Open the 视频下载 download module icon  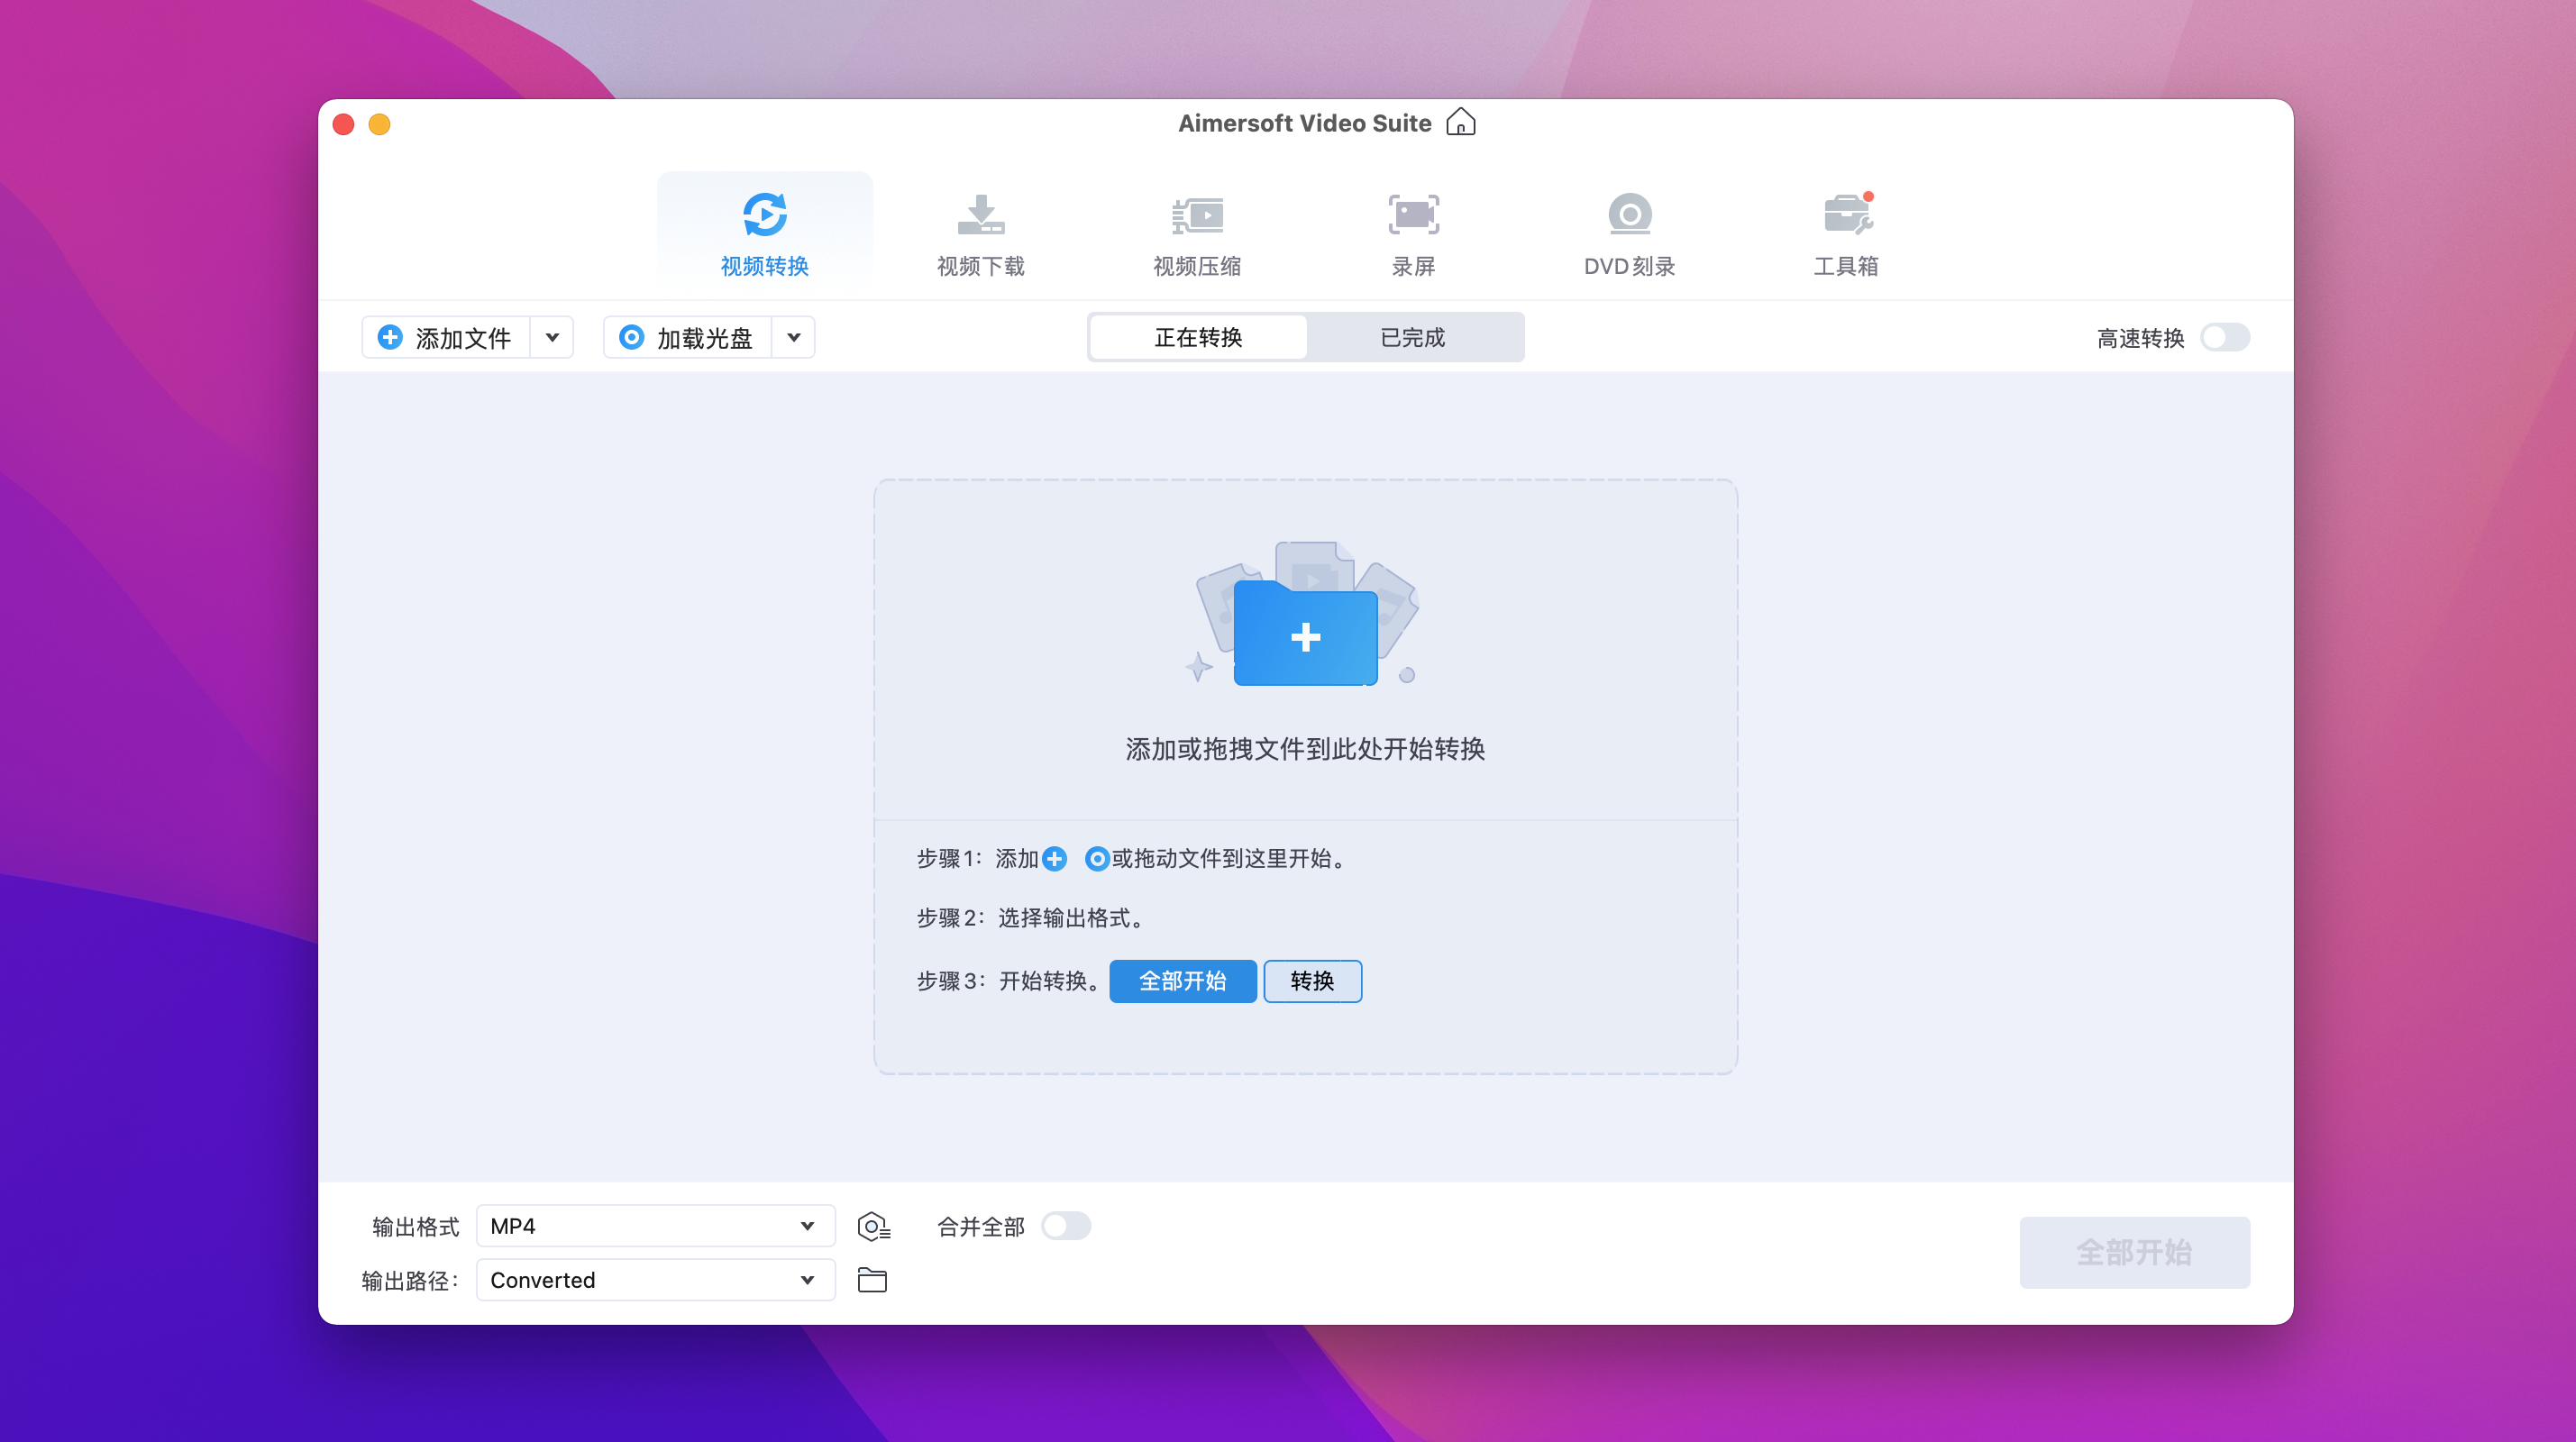(x=980, y=215)
